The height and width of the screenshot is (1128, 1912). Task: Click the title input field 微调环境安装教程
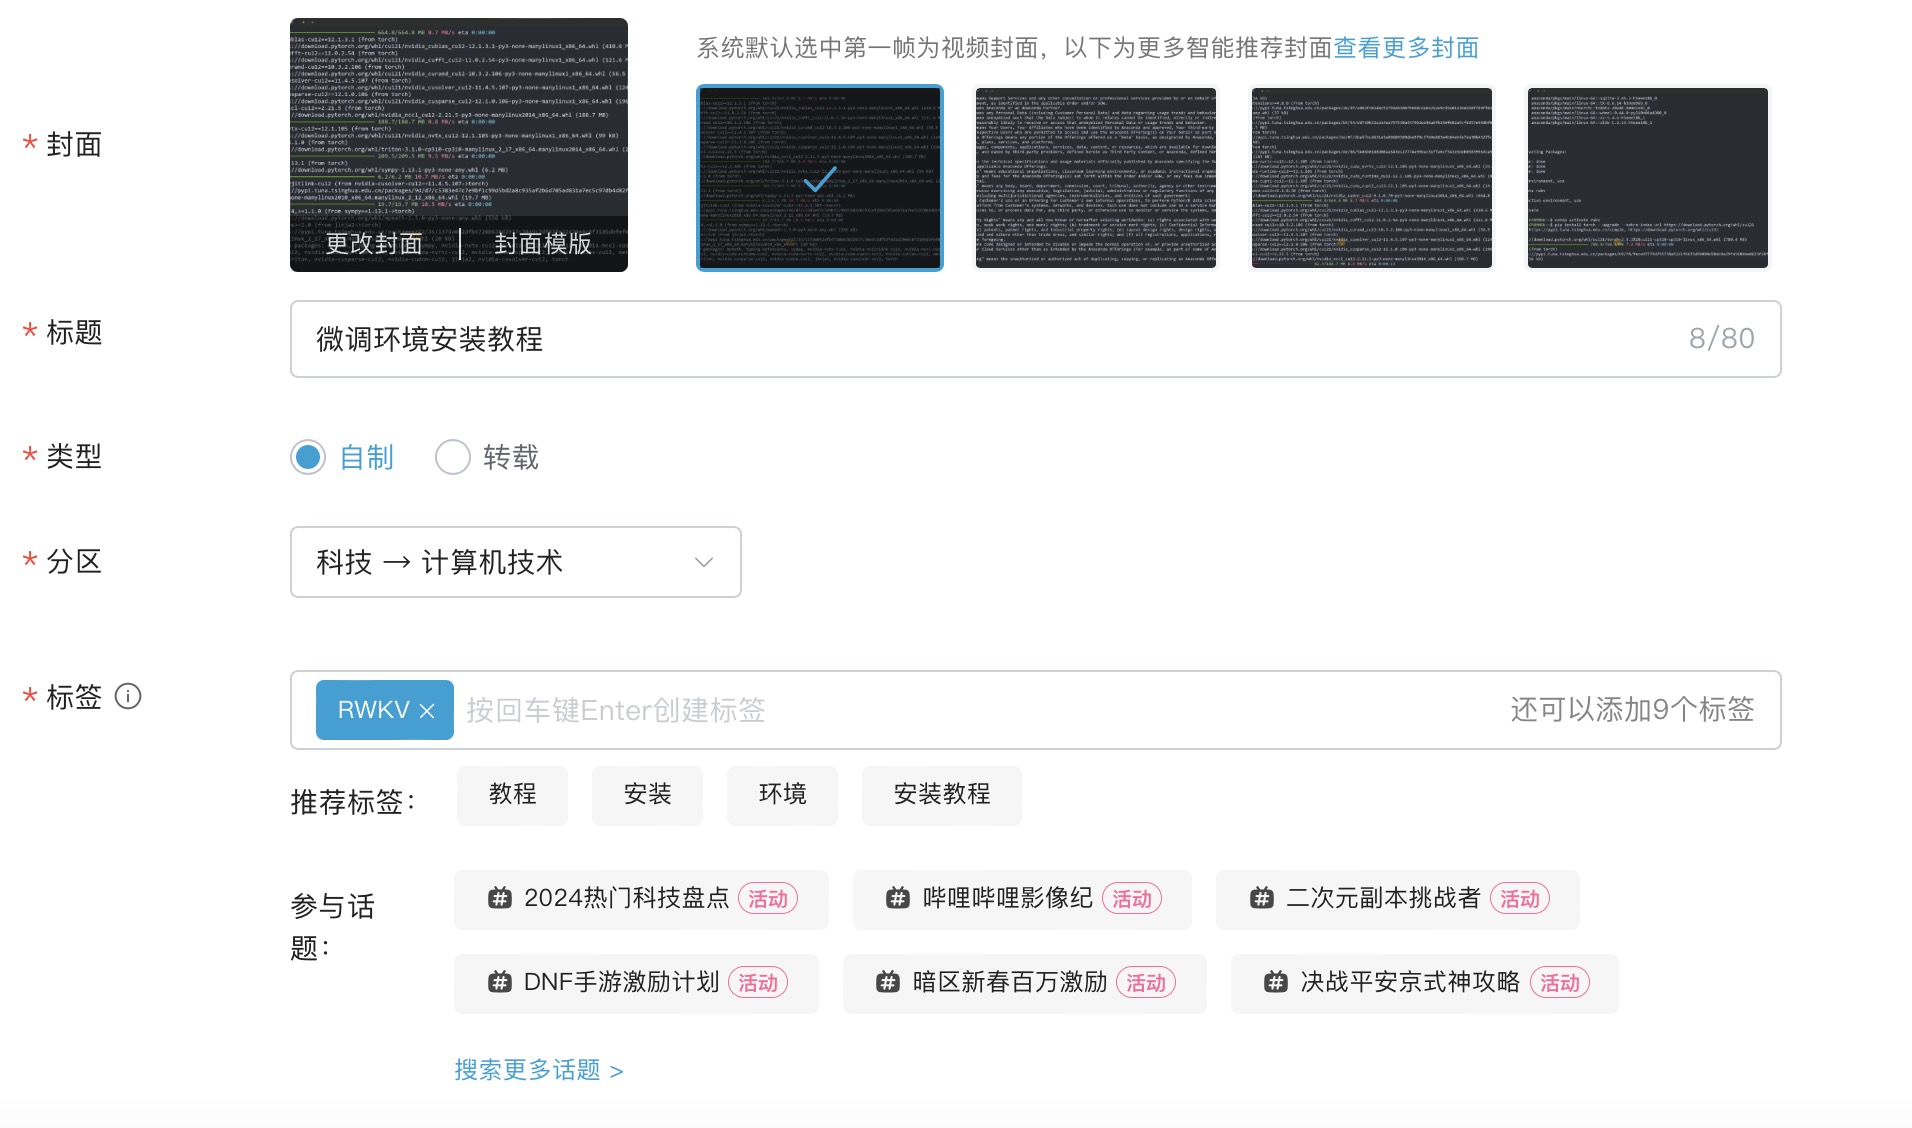pyautogui.click(x=1000, y=339)
